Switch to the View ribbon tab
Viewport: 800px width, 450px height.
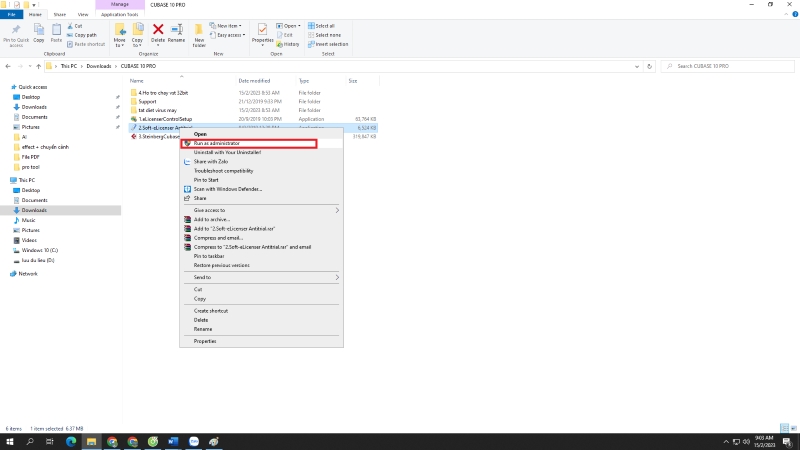[x=83, y=15]
